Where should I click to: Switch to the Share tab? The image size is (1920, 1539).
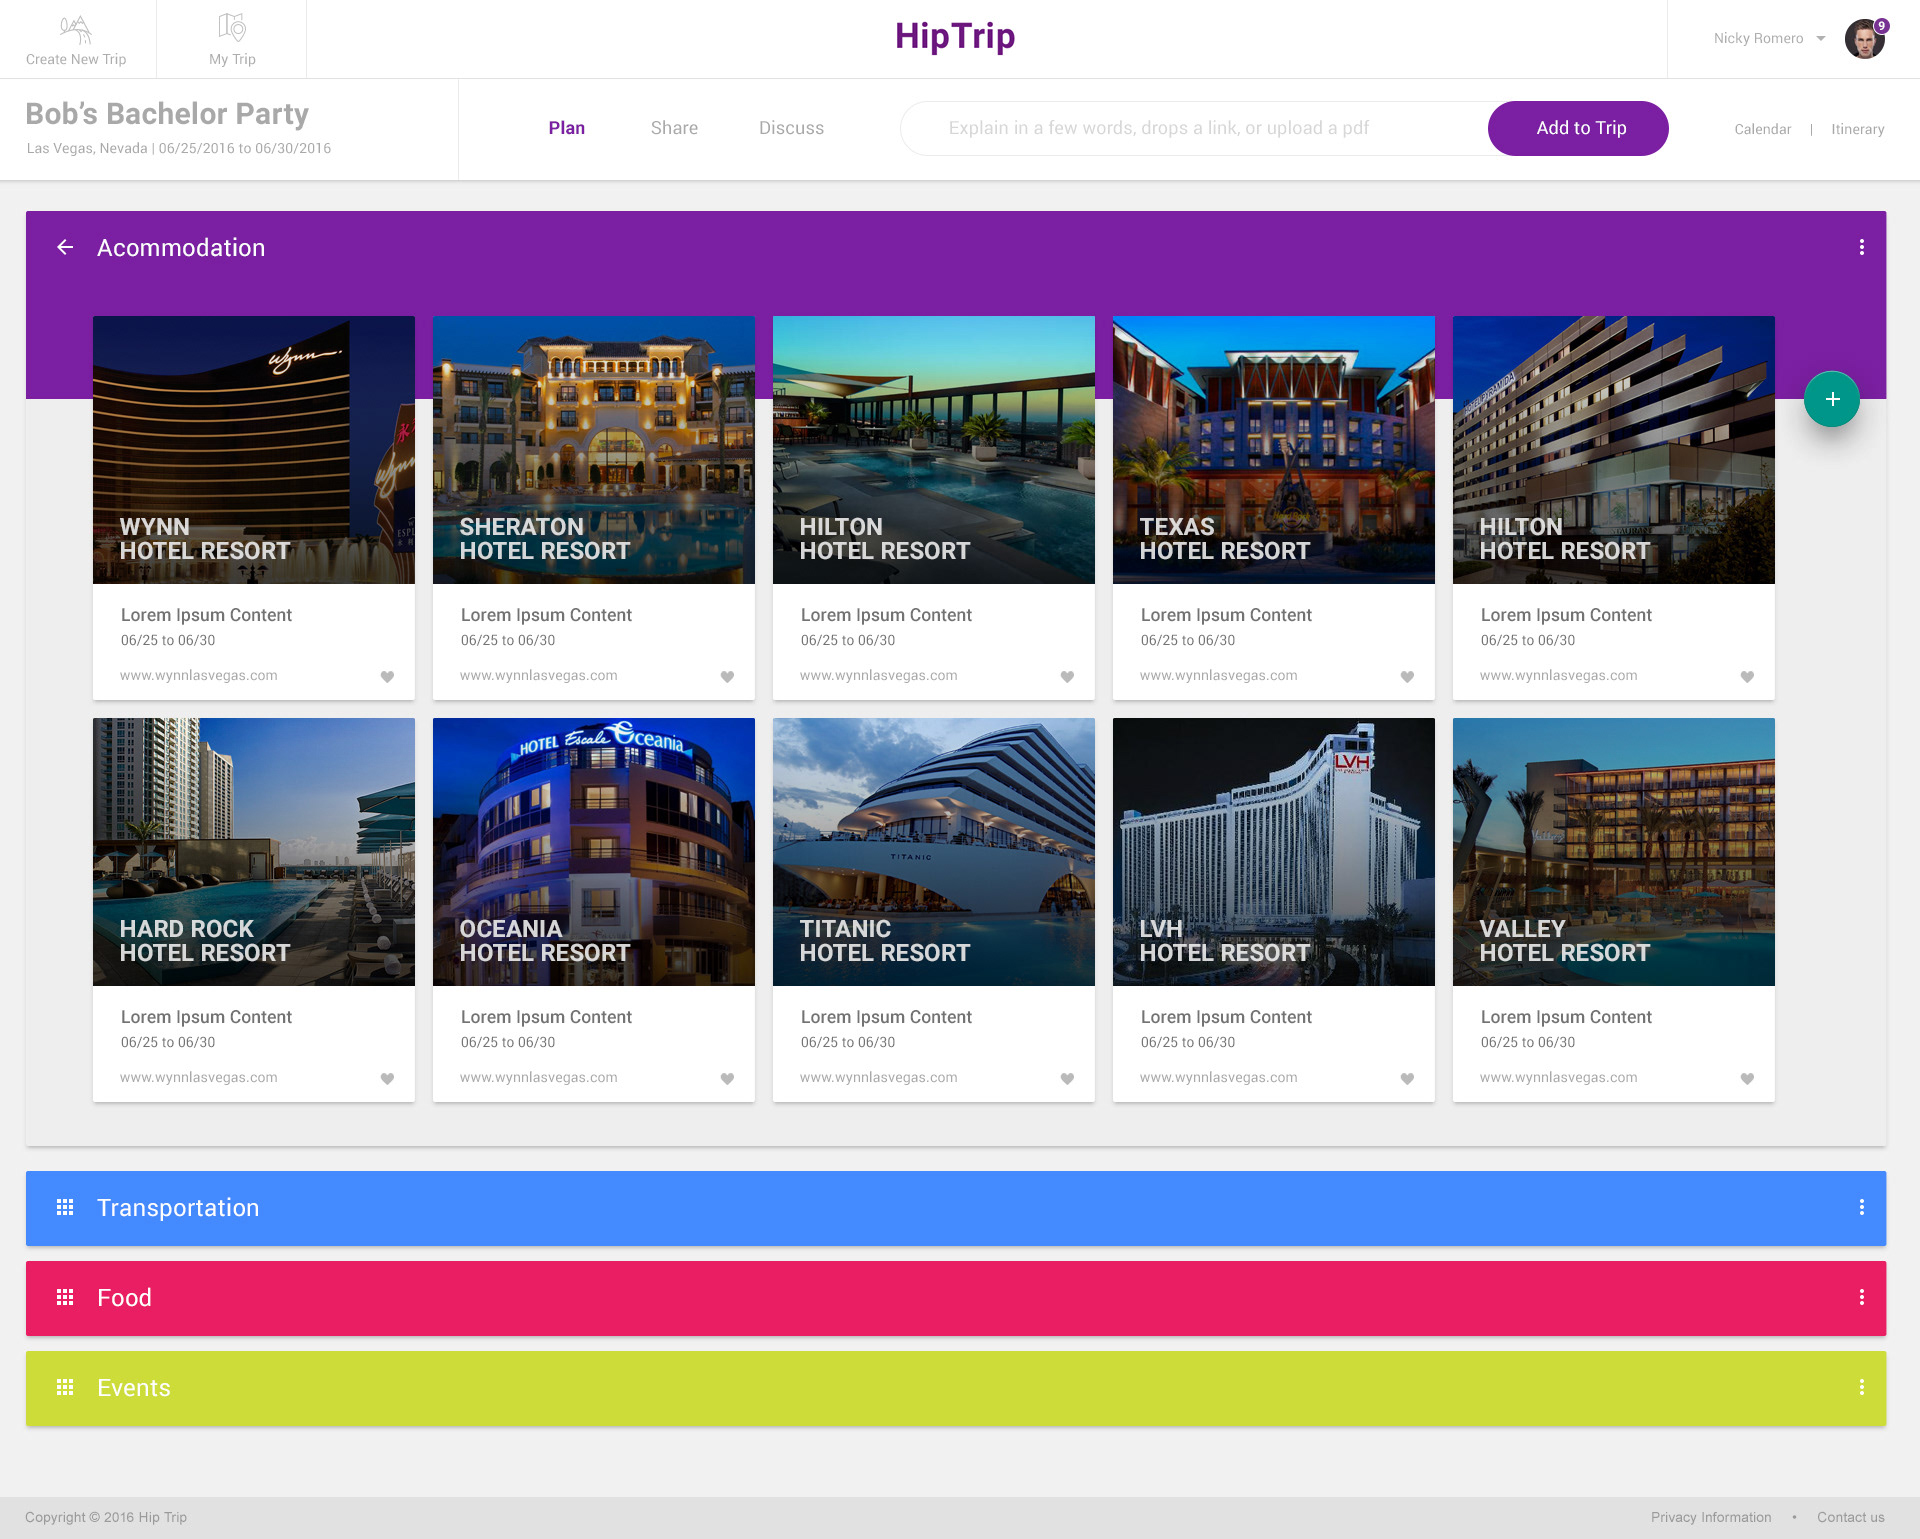point(674,128)
